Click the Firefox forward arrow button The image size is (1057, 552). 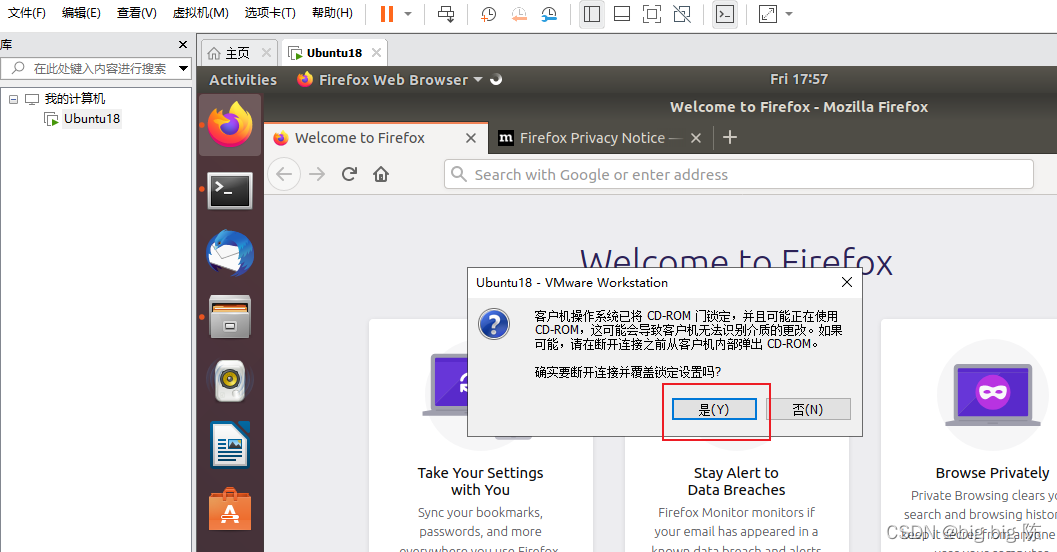click(317, 175)
